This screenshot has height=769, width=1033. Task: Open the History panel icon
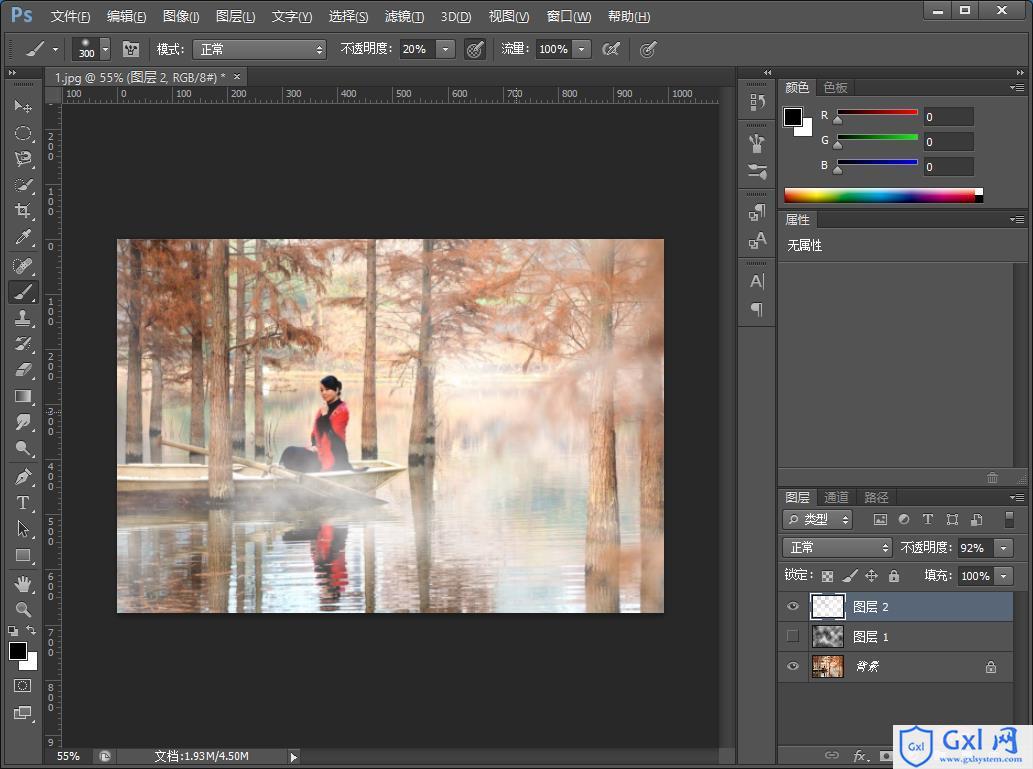pos(757,101)
